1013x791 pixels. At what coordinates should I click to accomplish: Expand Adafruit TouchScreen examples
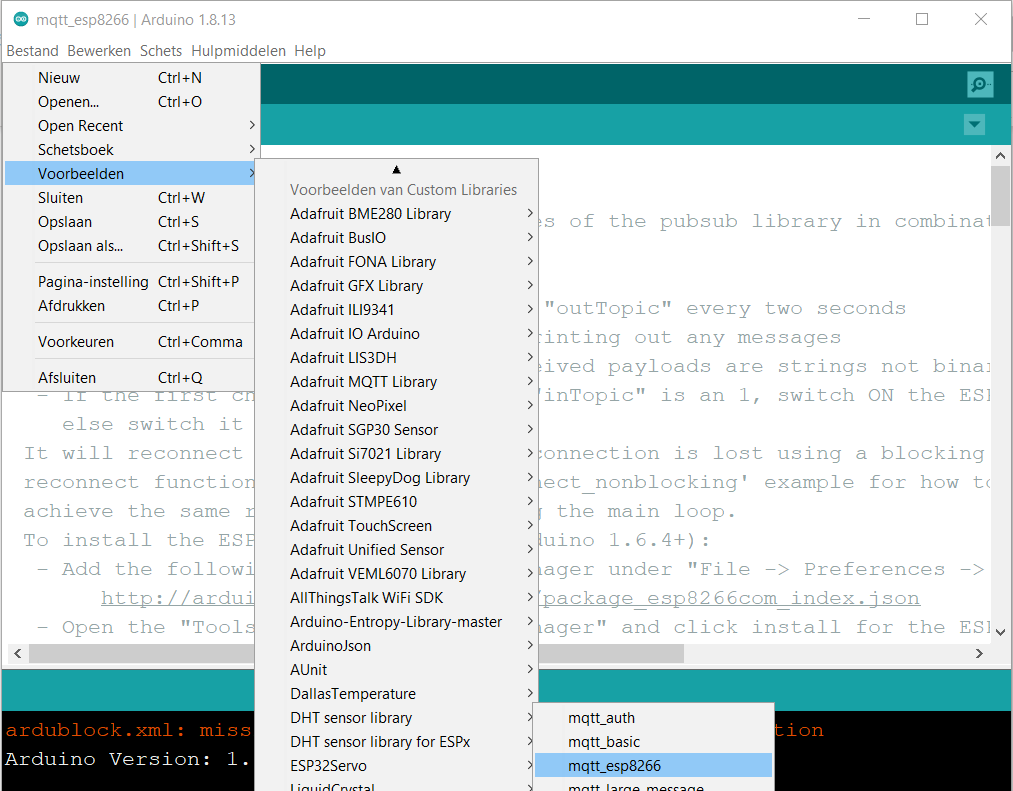[397, 525]
